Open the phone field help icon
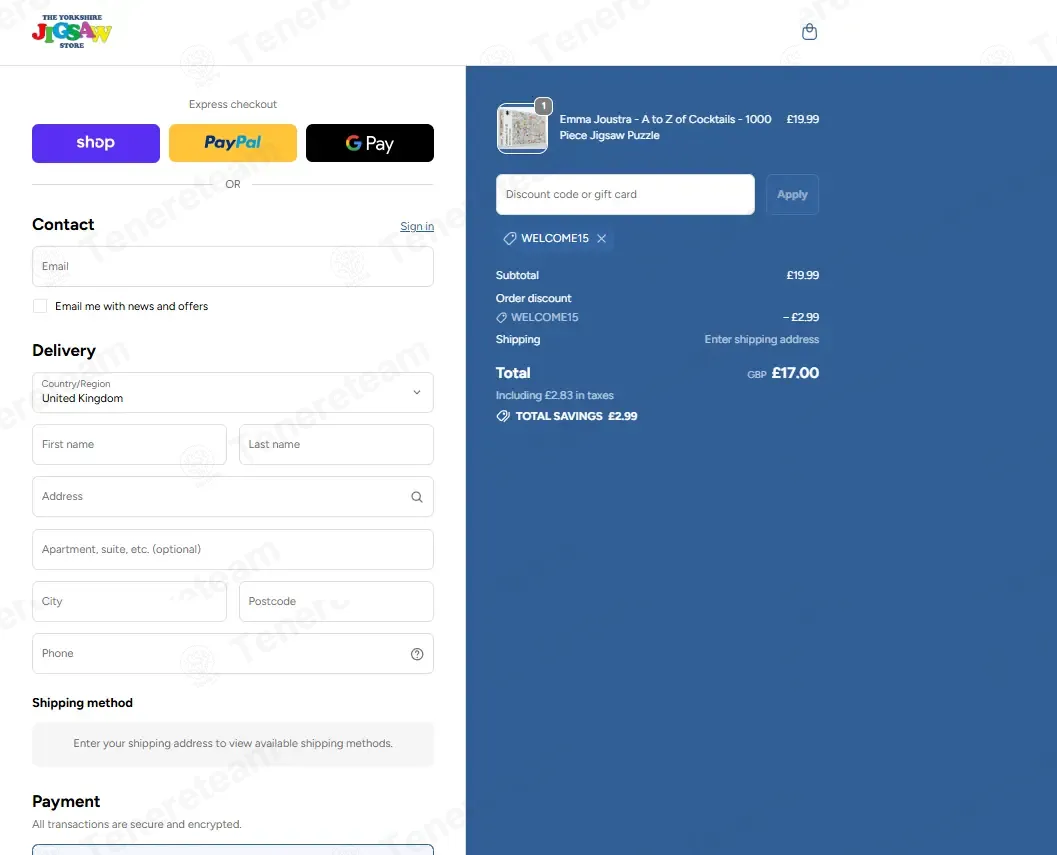1057x855 pixels. [417, 654]
